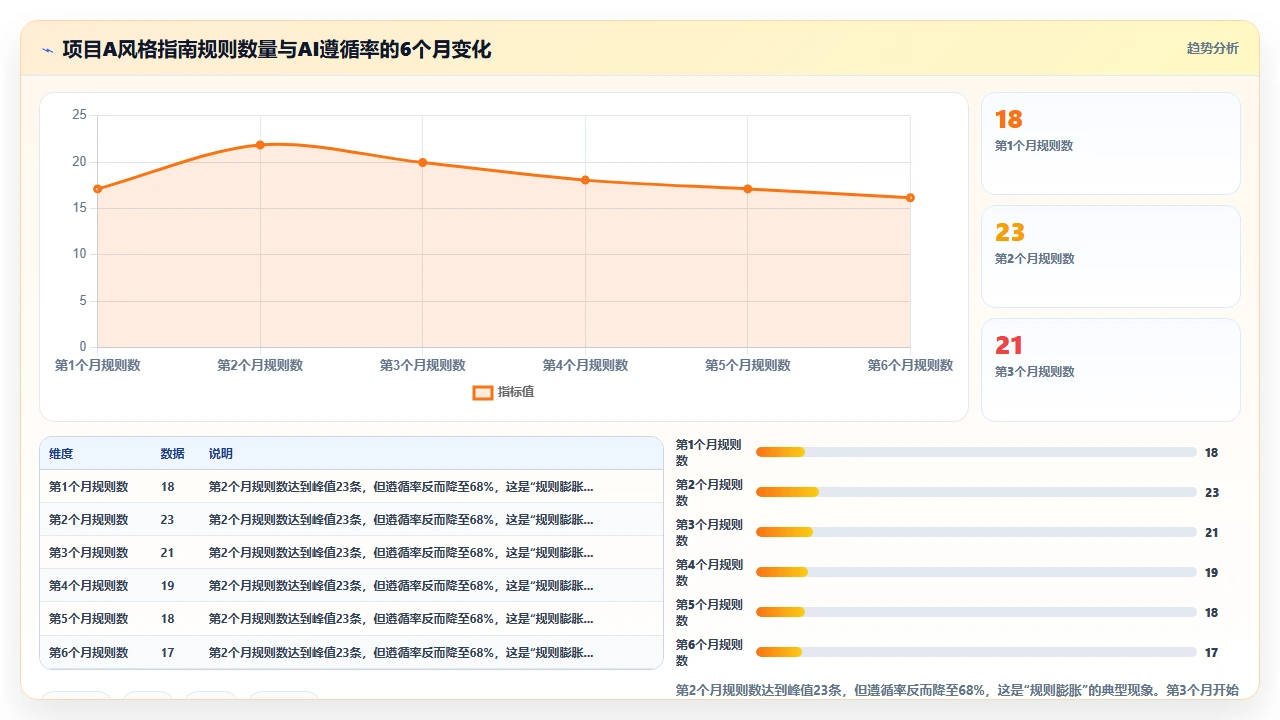Click the 维度 column header
1280x720 pixels.
click(61, 454)
